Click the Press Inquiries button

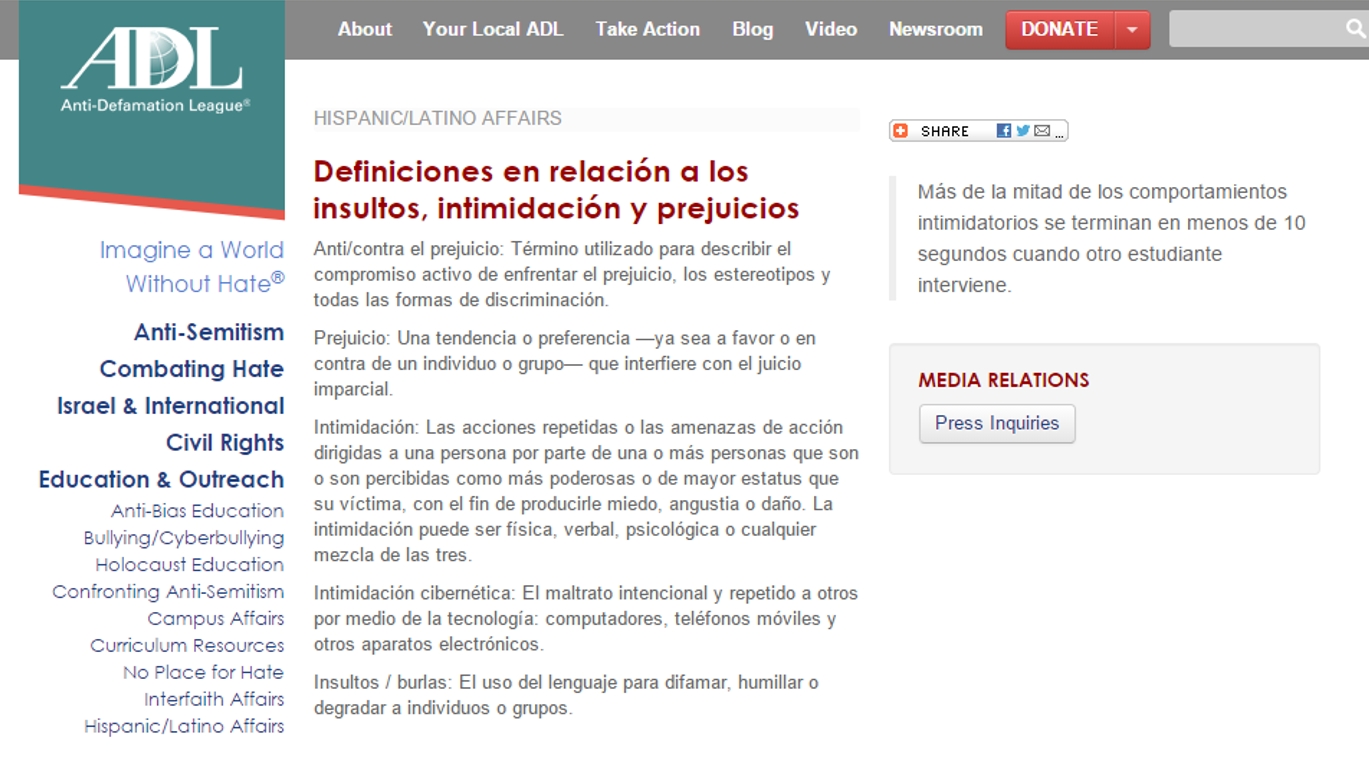pyautogui.click(x=996, y=423)
